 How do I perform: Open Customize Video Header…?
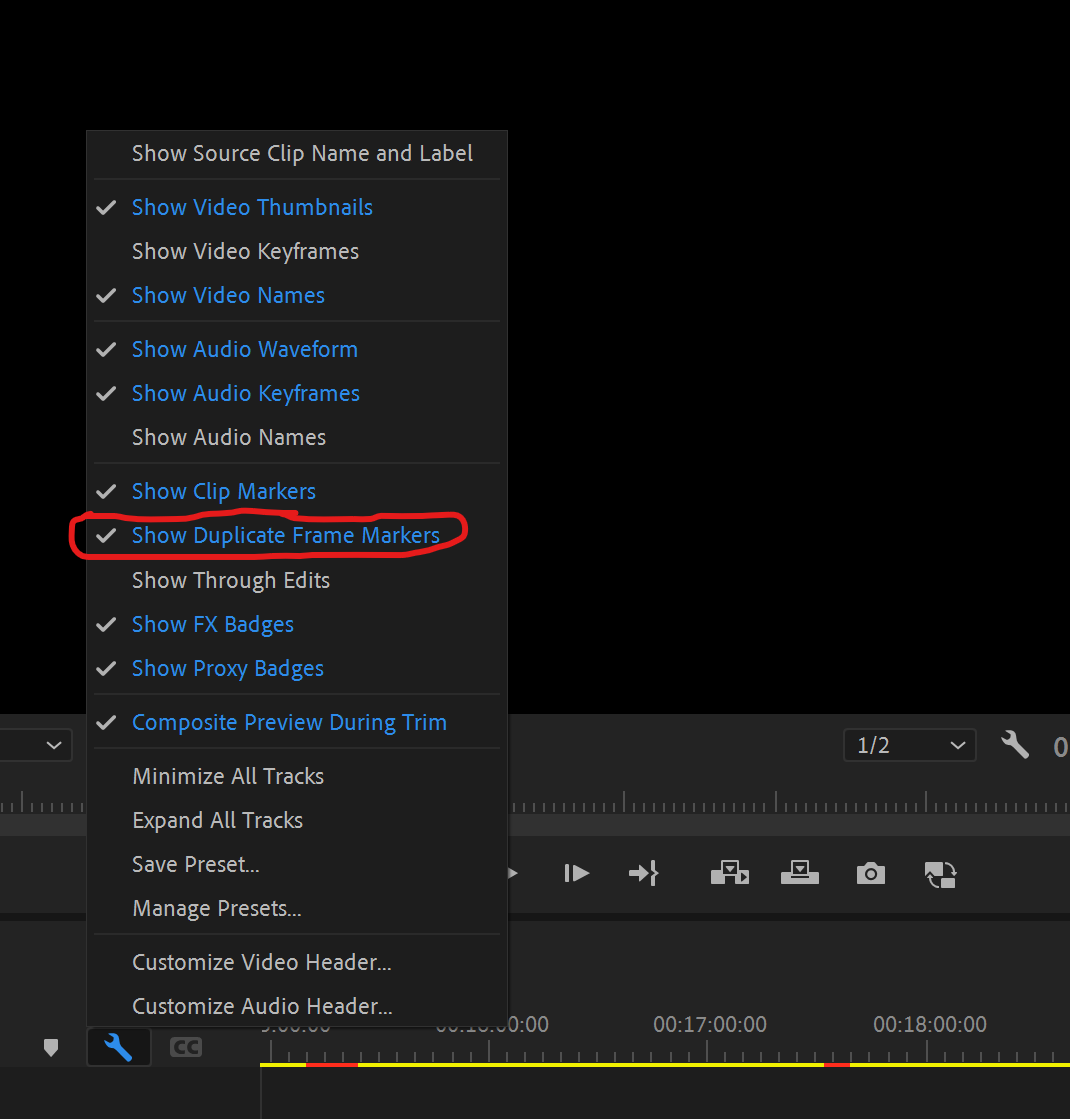click(297, 962)
